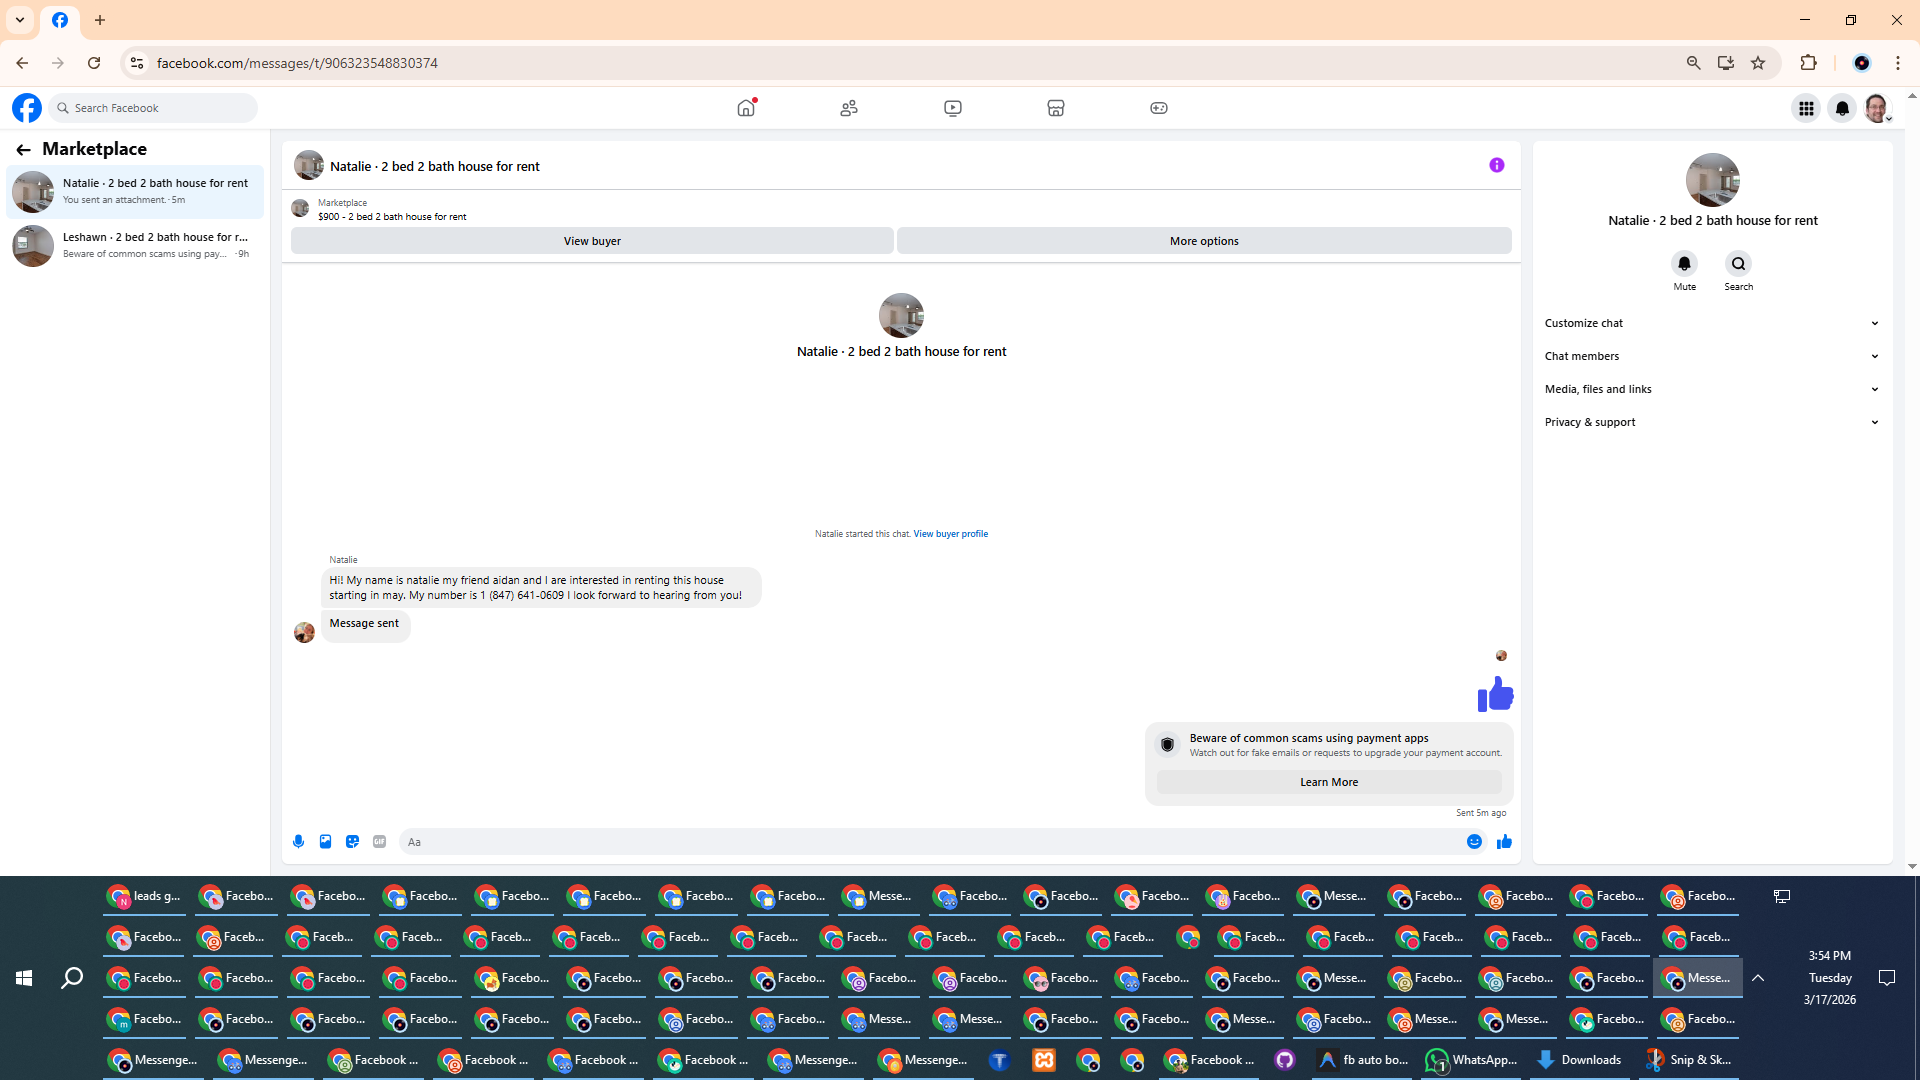This screenshot has height=1080, width=1920.
Task: Click the Search Facebook field
Action: [x=154, y=108]
